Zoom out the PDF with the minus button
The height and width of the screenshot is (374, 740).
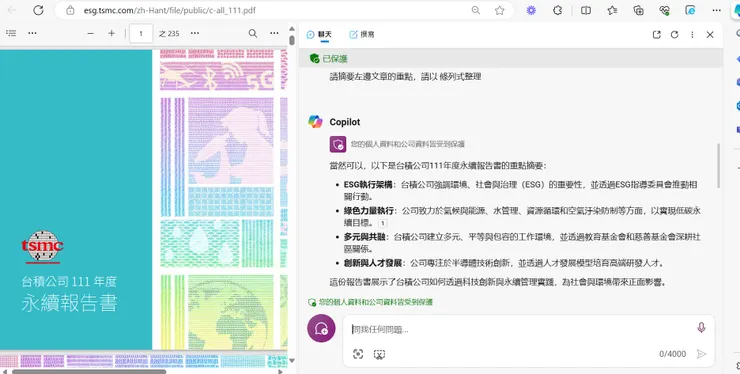tap(91, 33)
